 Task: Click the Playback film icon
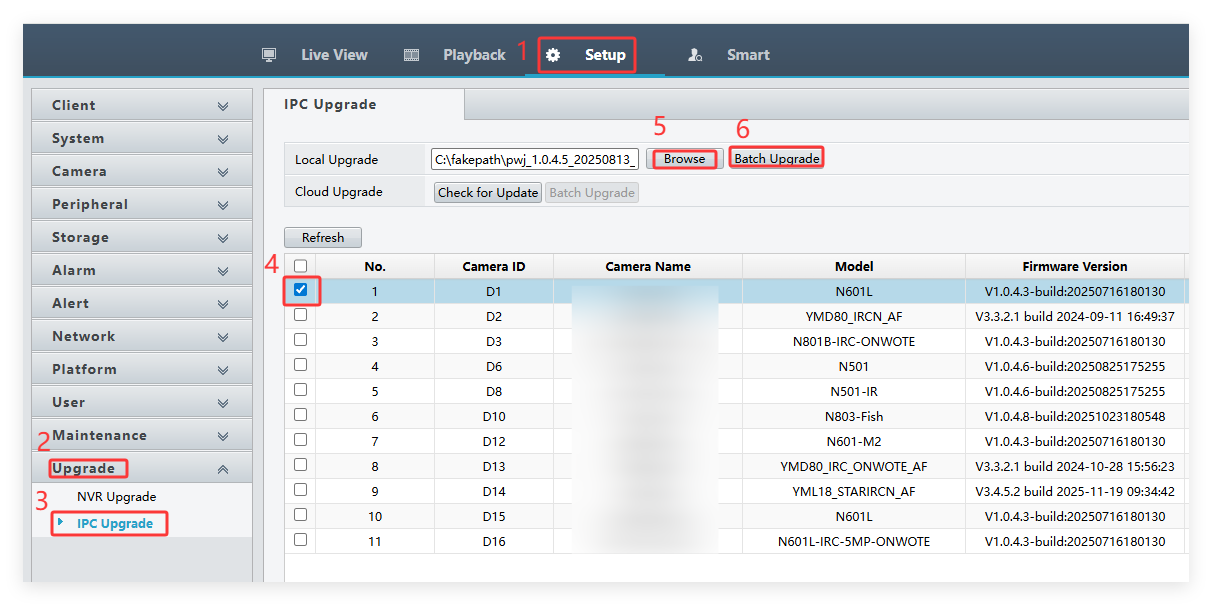click(411, 55)
